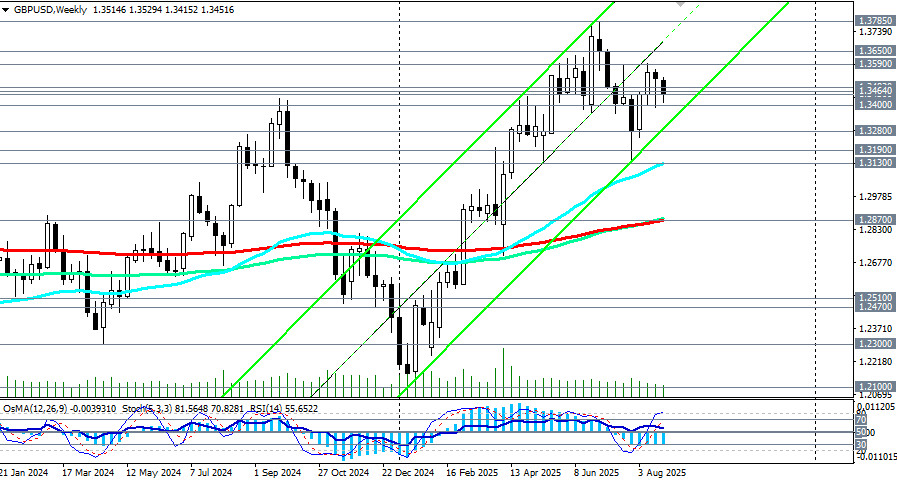Image resolution: width=897 pixels, height=482 pixels.
Task: Click the 1.37390 scale value
Action: 875,31
